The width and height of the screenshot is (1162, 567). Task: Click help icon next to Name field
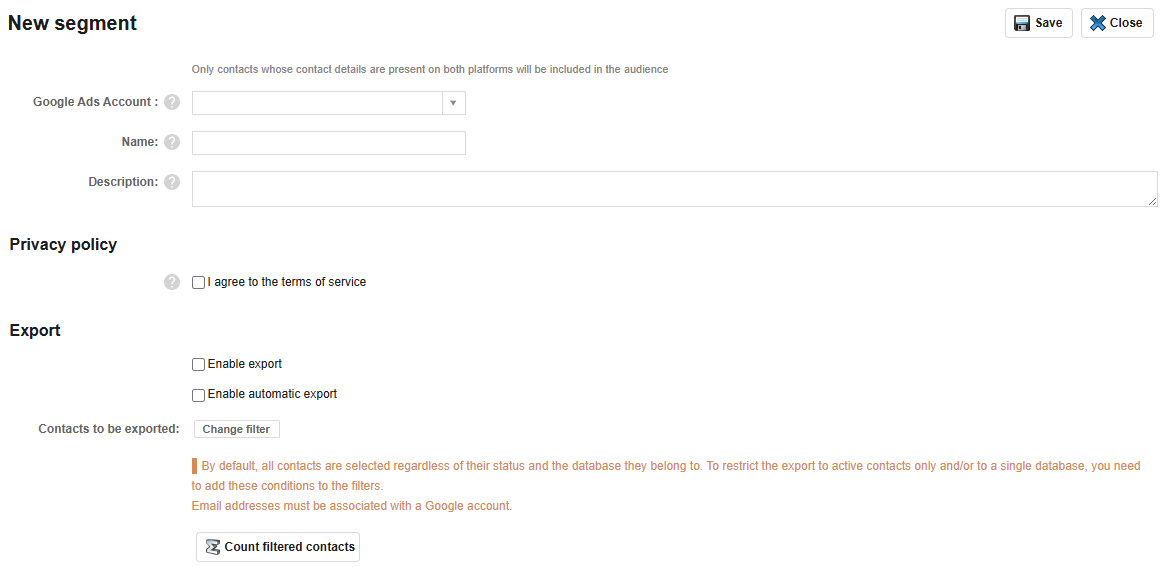172,142
